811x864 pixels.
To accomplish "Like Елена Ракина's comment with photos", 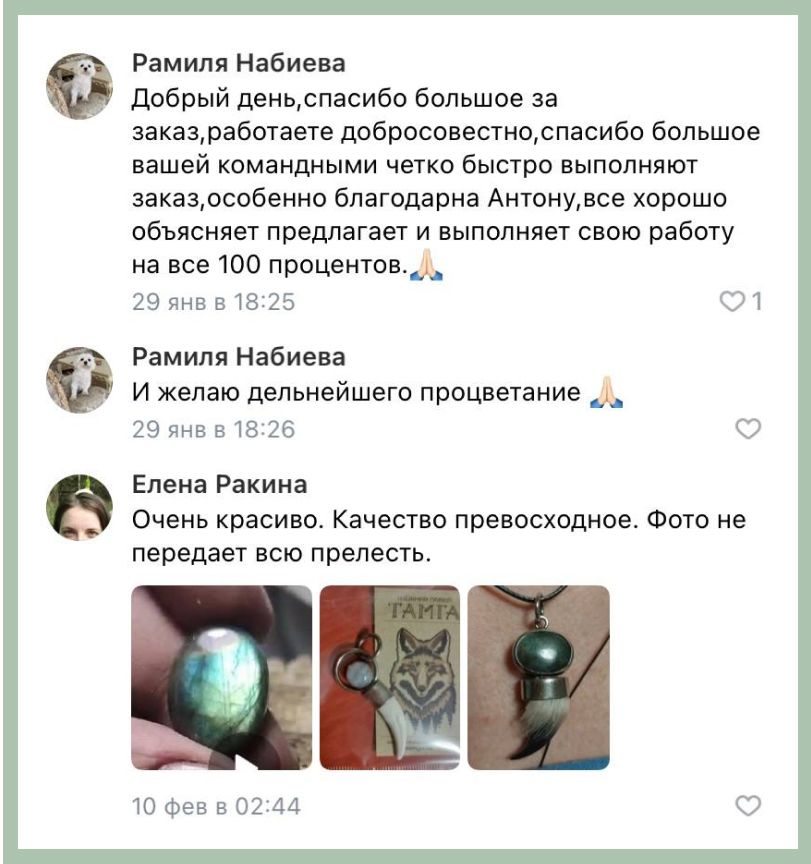I will pyautogui.click(x=748, y=806).
